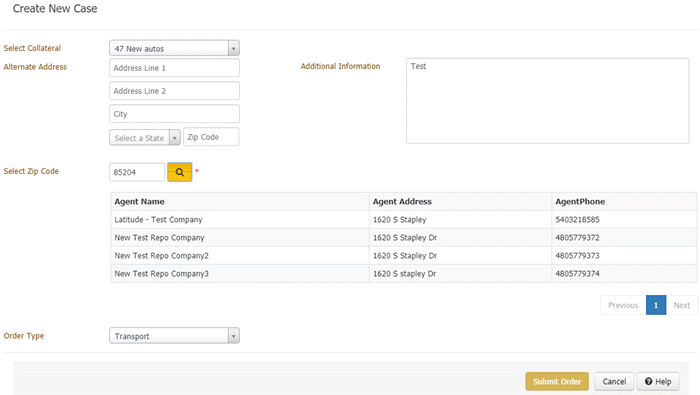Click the Additional Information text area
Image resolution: width=700 pixels, height=395 pixels.
click(x=547, y=100)
